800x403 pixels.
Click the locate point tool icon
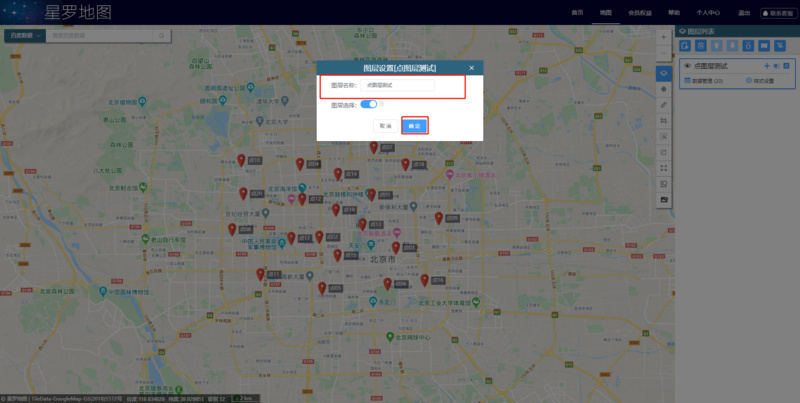[664, 89]
